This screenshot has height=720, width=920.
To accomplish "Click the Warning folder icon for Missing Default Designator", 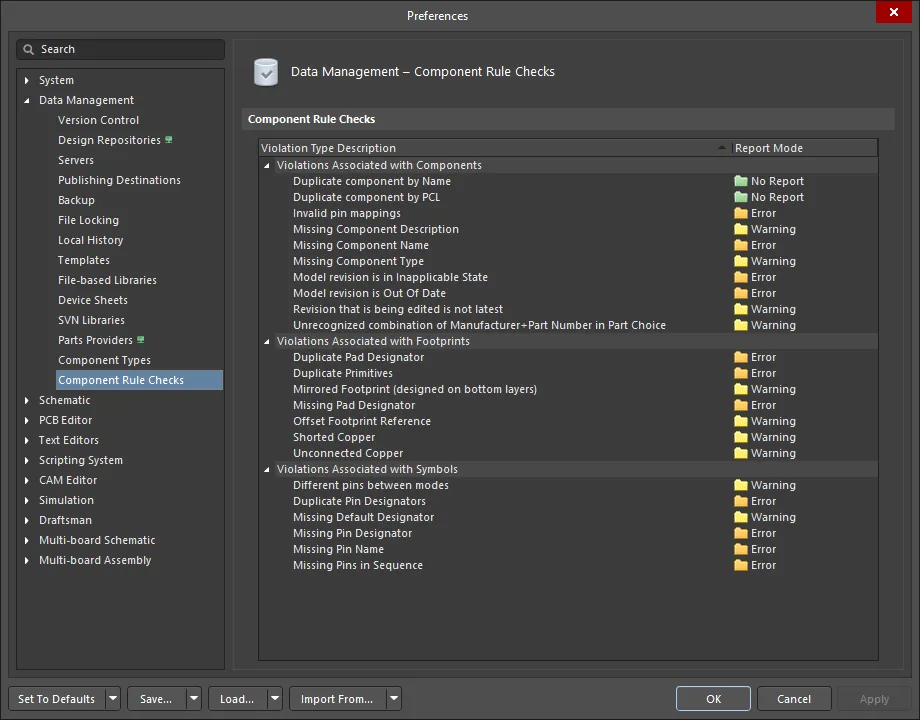I will pyautogui.click(x=740, y=517).
